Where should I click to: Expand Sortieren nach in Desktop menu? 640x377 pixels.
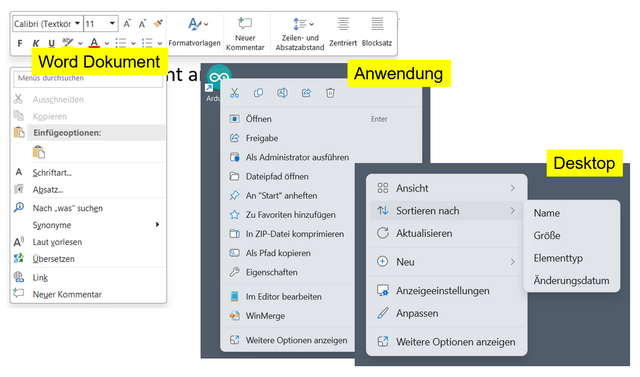pyautogui.click(x=447, y=211)
